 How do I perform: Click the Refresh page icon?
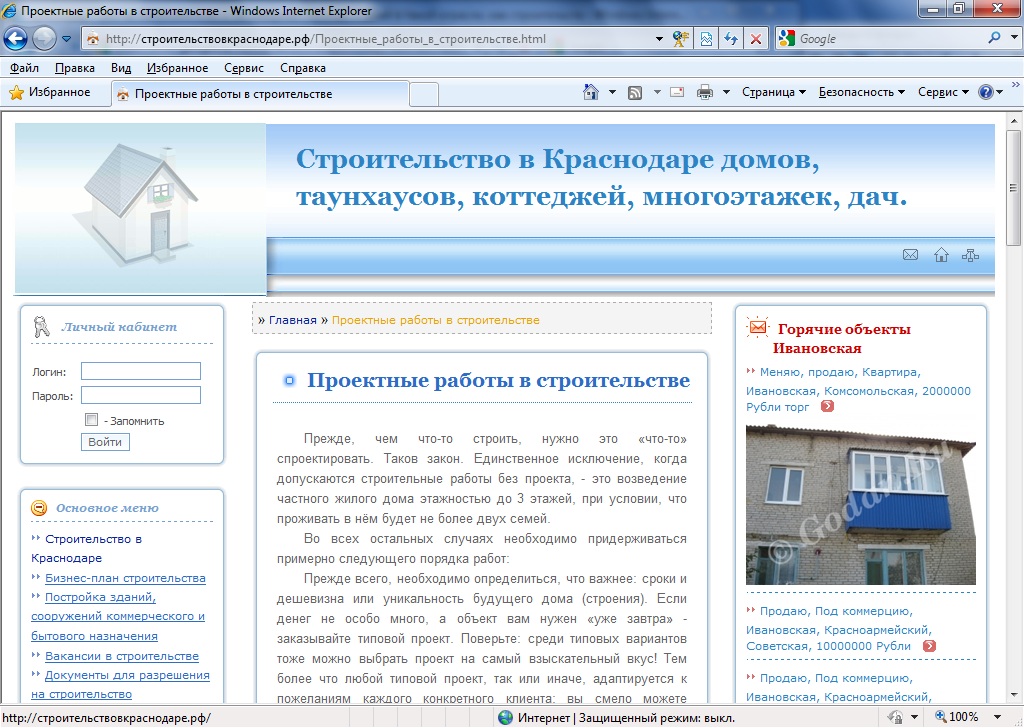pyautogui.click(x=731, y=39)
